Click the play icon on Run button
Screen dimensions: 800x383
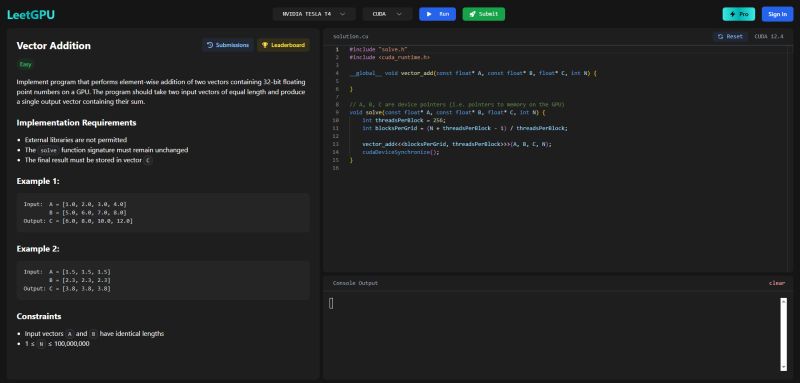tap(430, 14)
